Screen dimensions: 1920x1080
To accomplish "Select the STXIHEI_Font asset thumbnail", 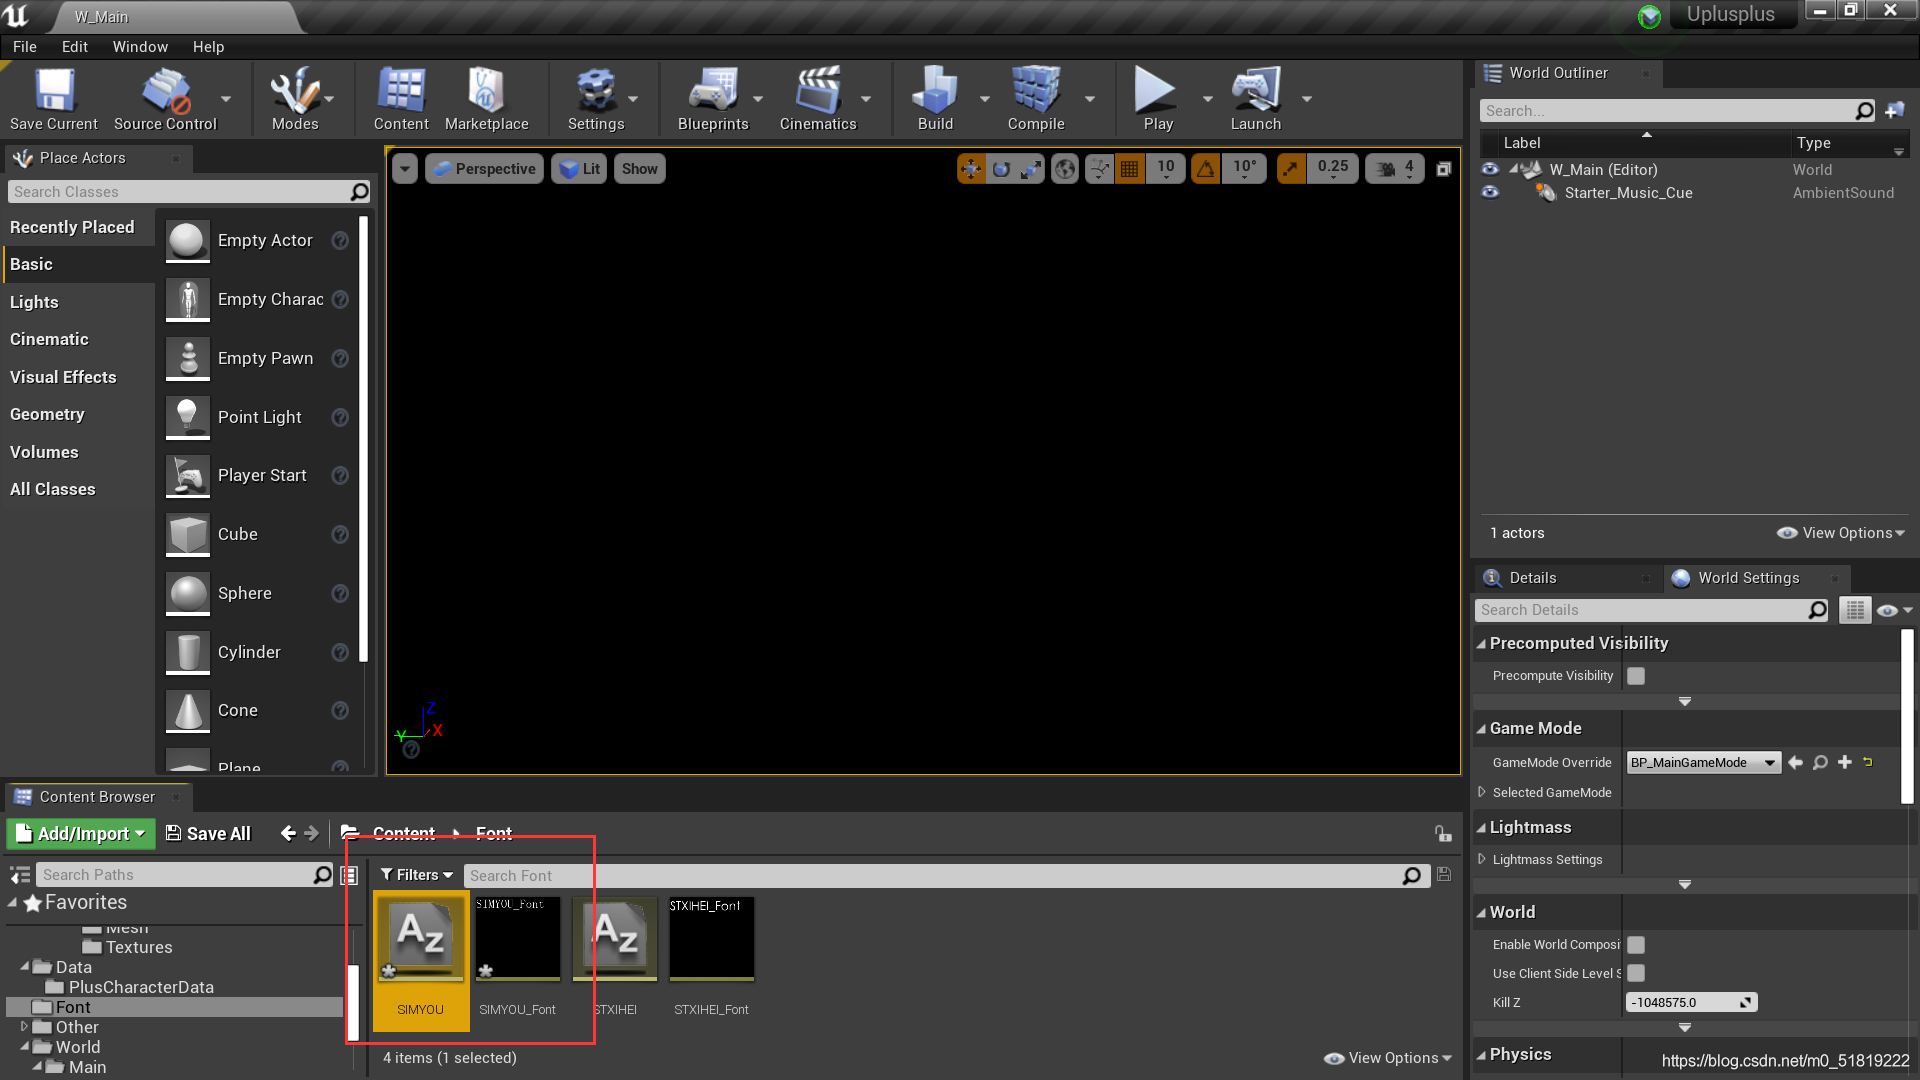I will pos(711,940).
